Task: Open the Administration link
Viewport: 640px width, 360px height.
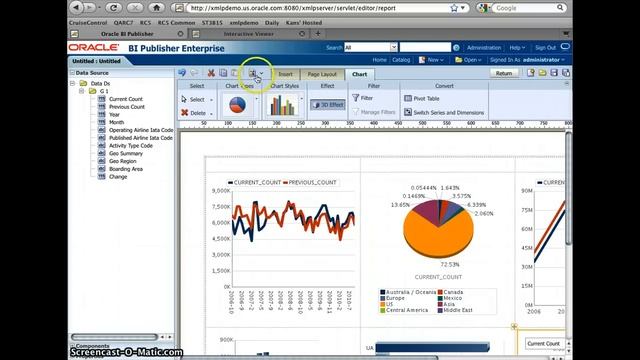Action: 484,48
